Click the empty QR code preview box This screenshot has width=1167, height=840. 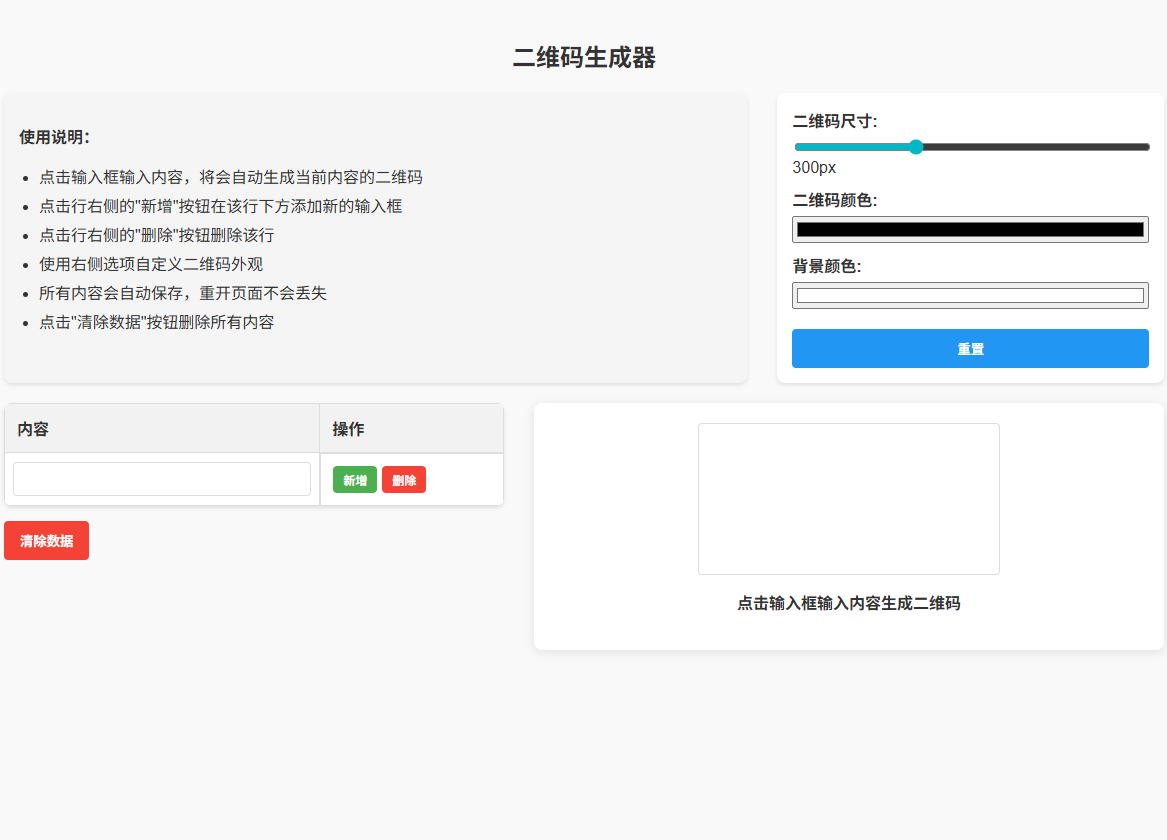(848, 498)
